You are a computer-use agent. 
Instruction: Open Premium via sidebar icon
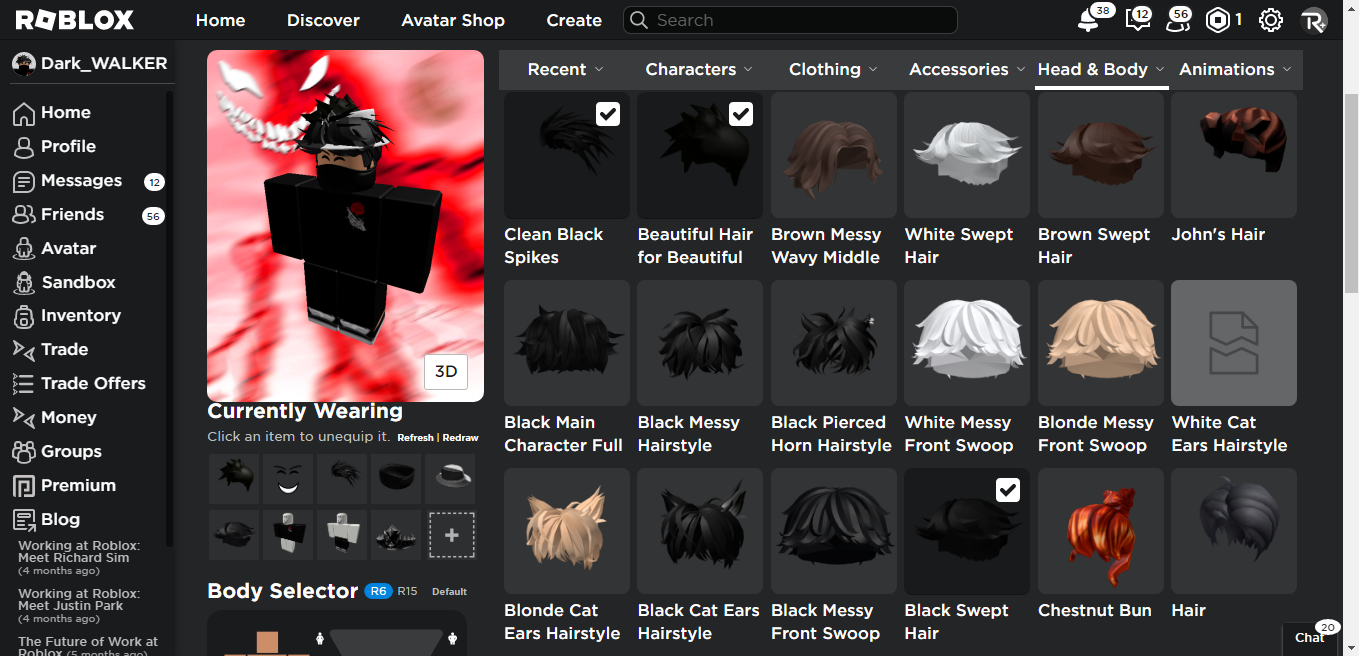pyautogui.click(x=24, y=486)
